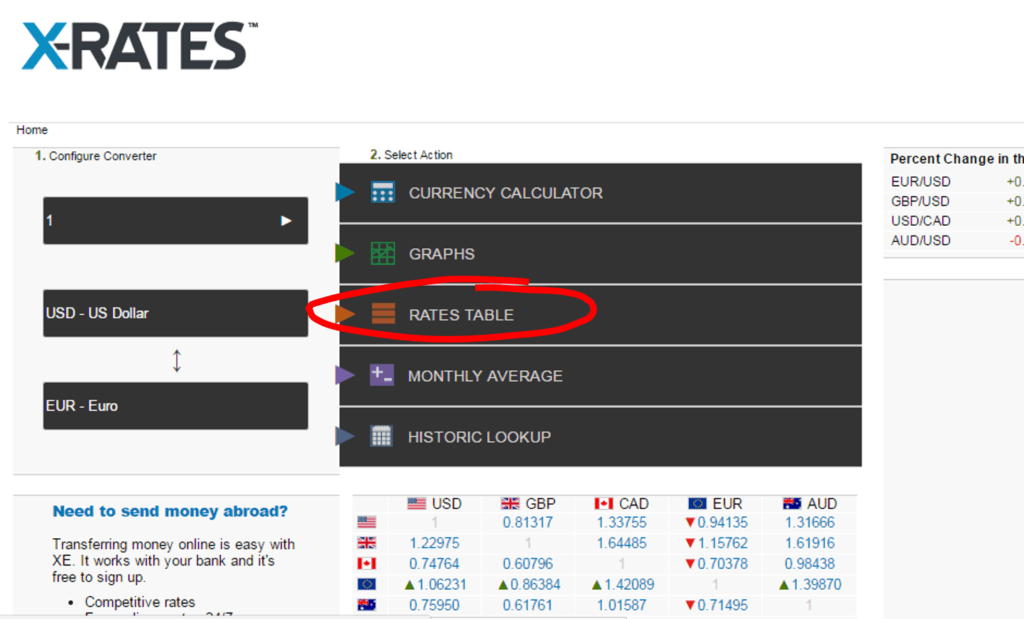Click the orange Rates Table icon

(x=382, y=315)
